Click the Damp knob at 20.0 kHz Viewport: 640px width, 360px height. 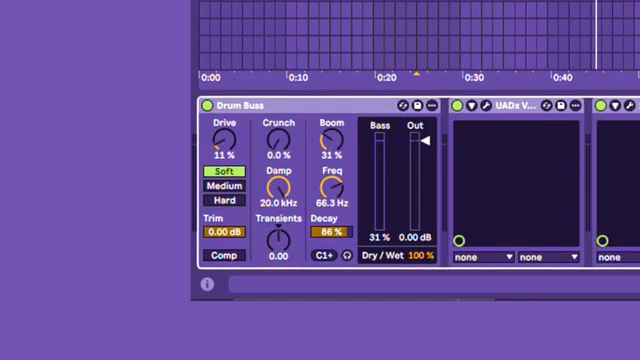pyautogui.click(x=278, y=188)
